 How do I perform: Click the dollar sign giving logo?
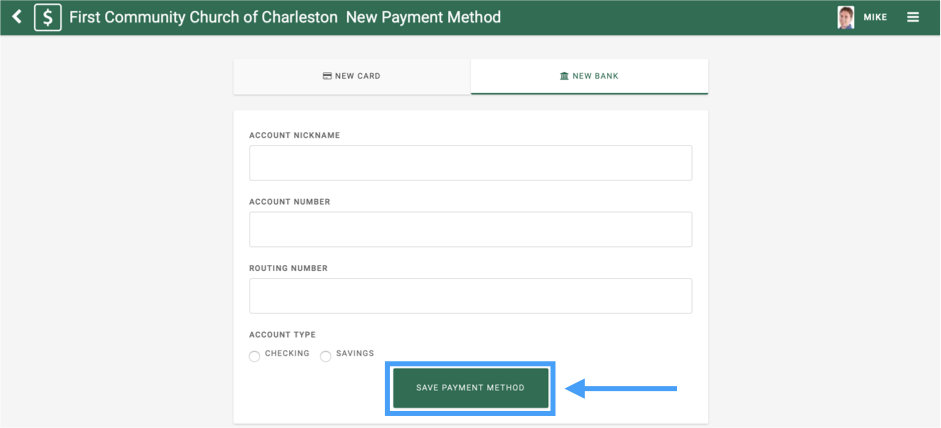[x=47, y=17]
